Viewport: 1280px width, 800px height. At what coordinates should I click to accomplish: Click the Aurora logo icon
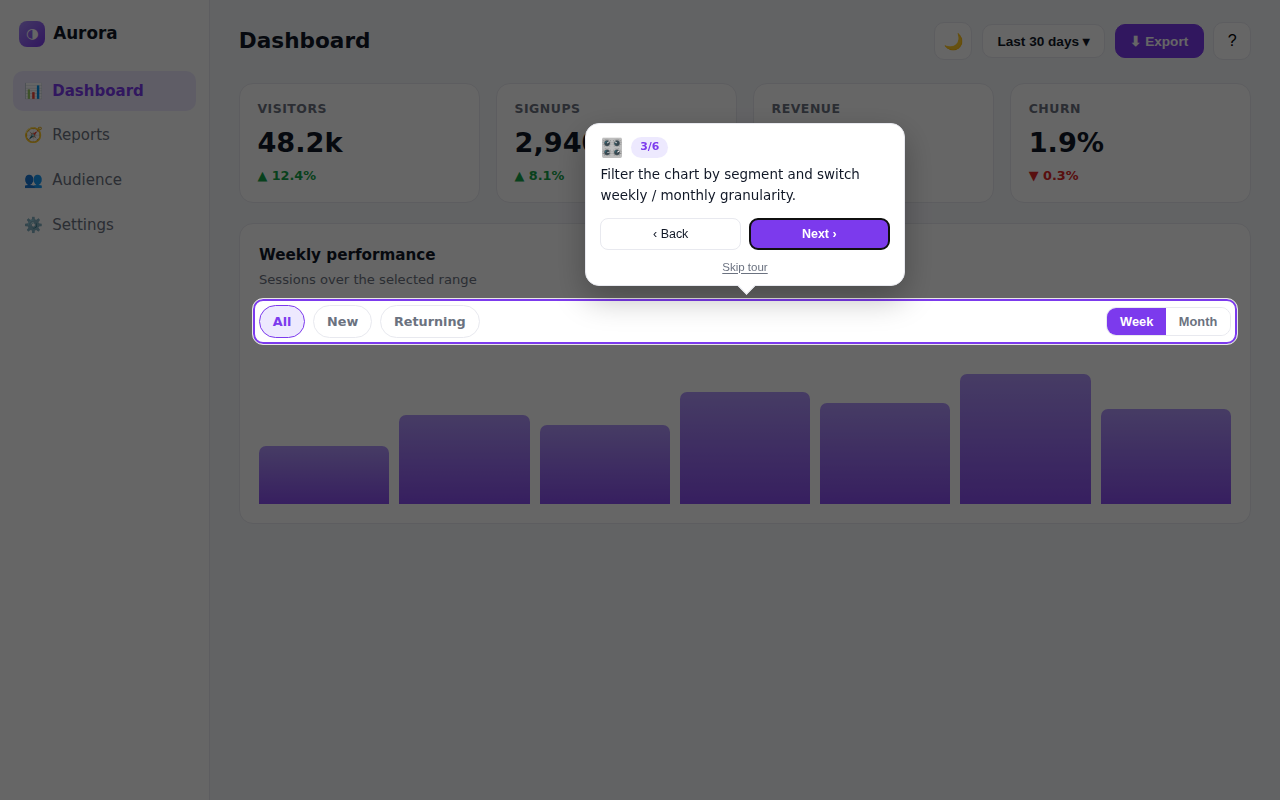32,34
